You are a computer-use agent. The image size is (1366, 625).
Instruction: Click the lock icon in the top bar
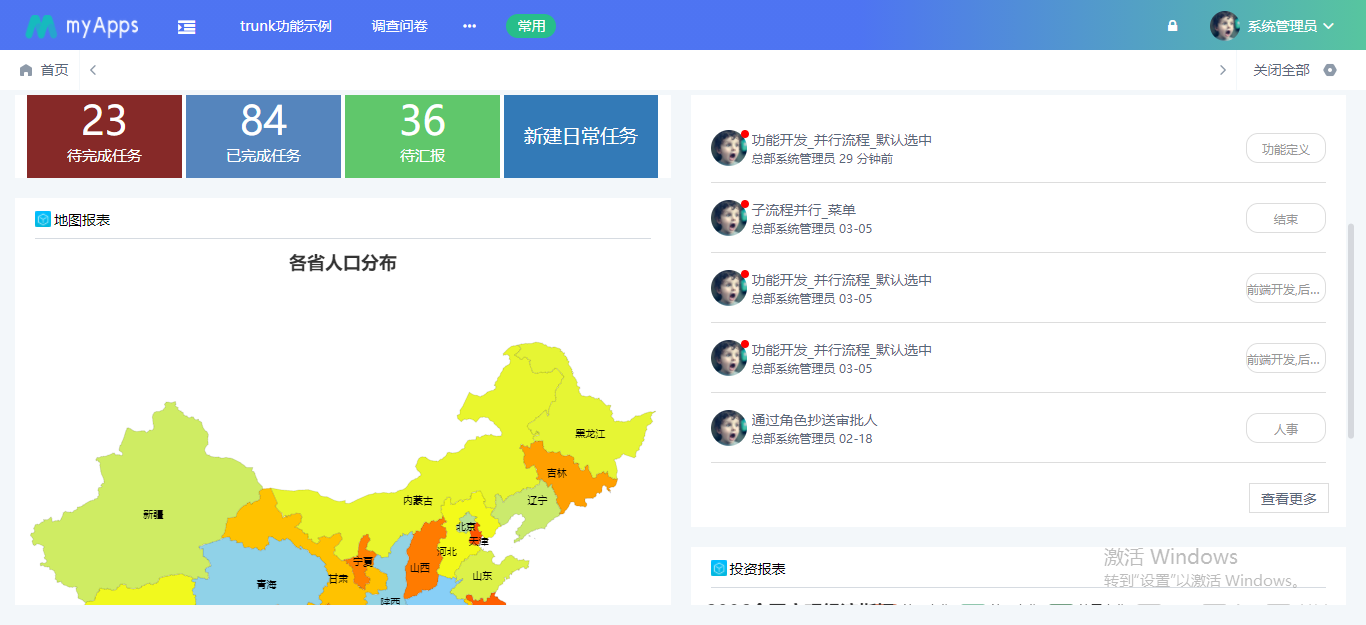(x=1171, y=25)
